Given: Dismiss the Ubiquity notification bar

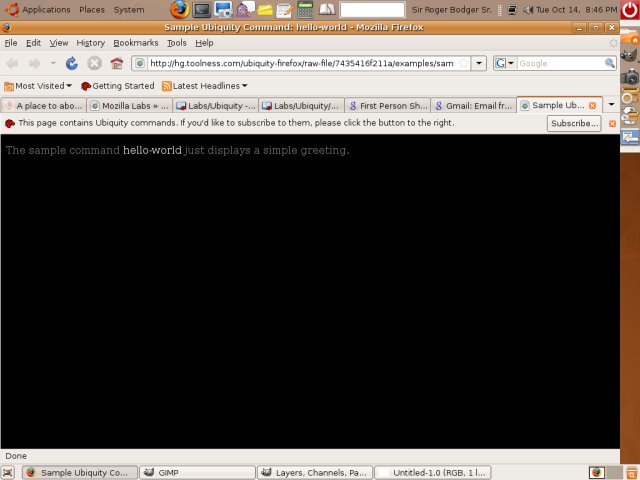Looking at the screenshot, I should 612,123.
